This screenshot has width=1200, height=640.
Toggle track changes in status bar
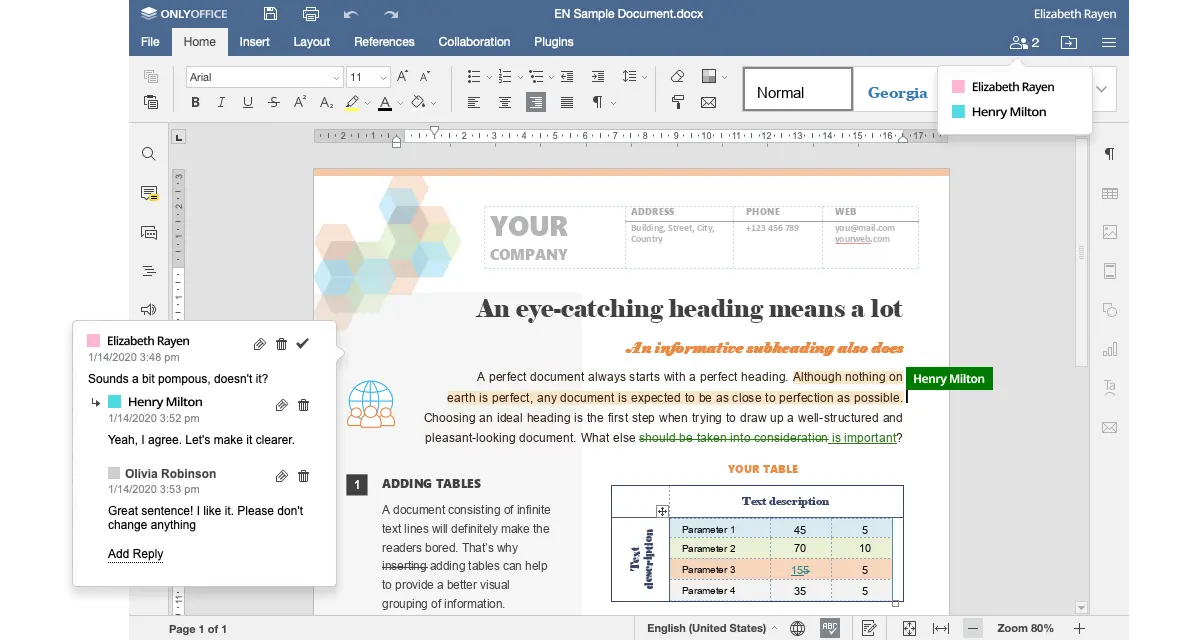click(x=870, y=628)
